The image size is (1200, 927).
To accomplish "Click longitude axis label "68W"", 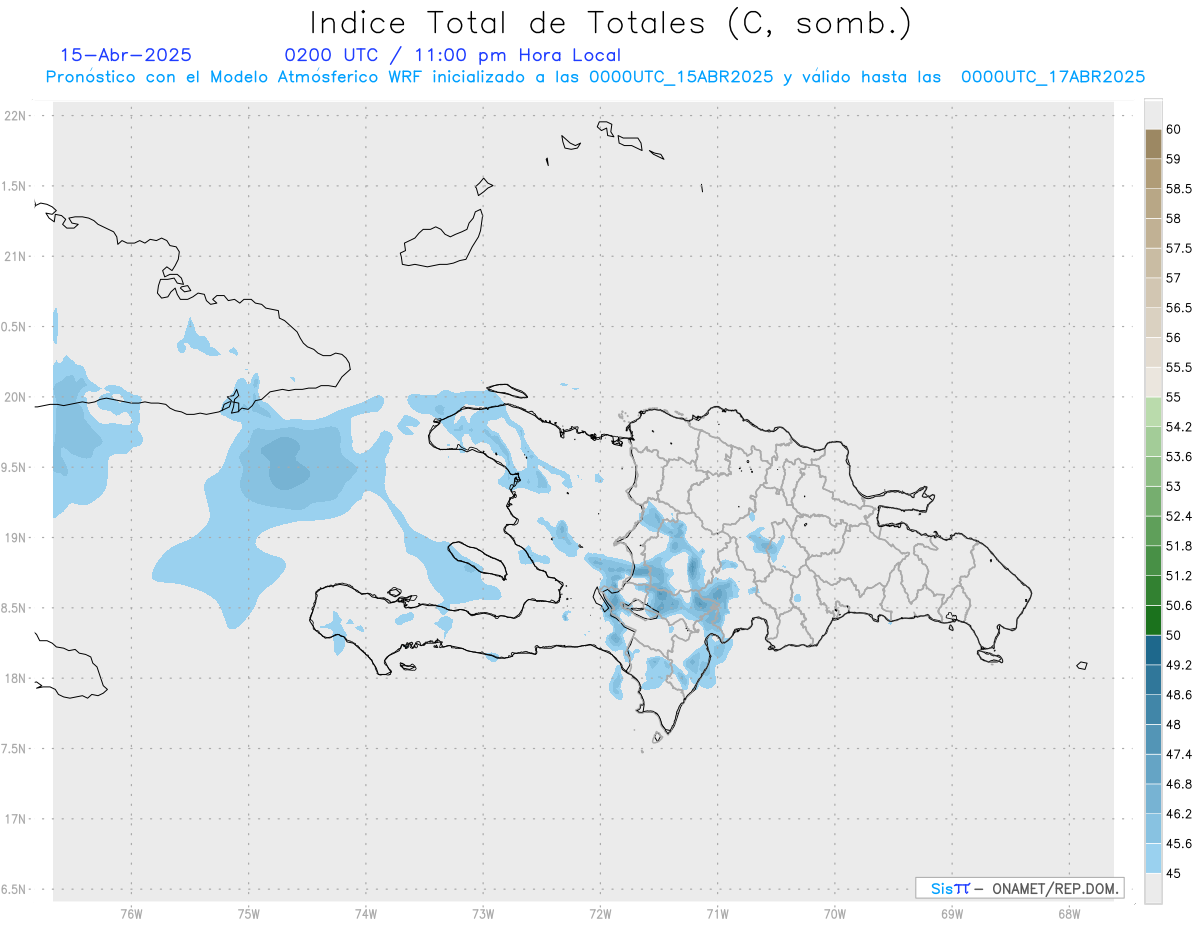I will (x=1069, y=913).
